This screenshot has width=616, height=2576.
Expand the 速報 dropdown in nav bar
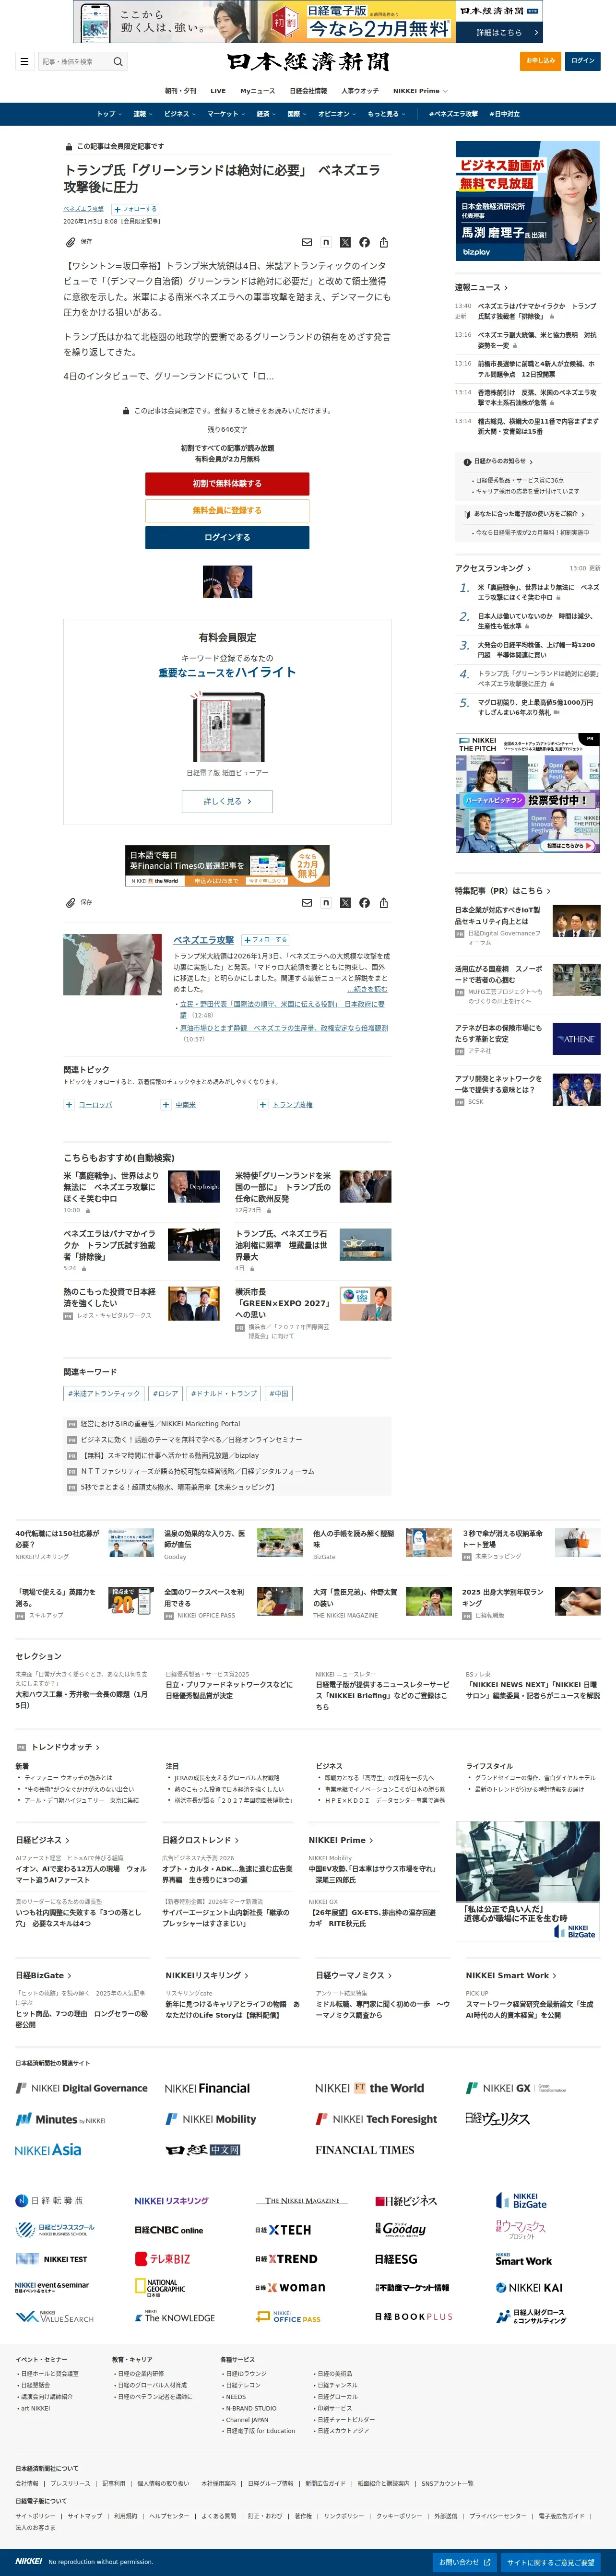tap(142, 114)
